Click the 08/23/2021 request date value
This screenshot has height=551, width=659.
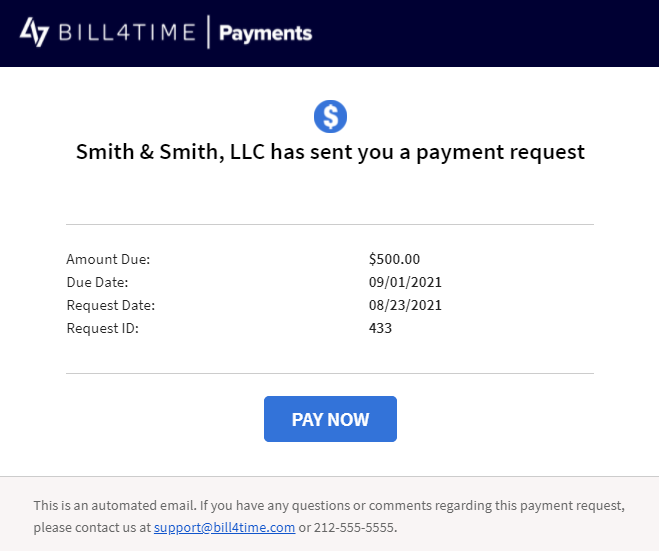[405, 305]
